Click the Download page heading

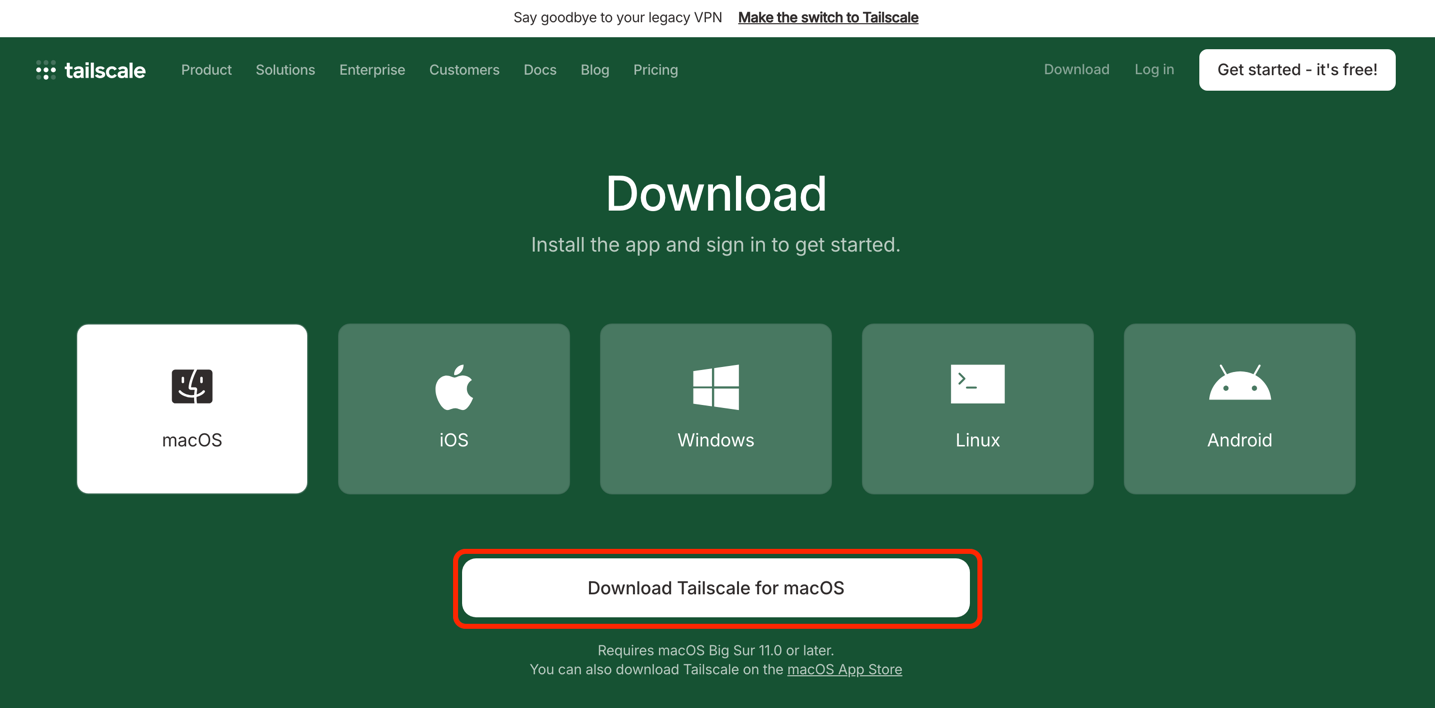pyautogui.click(x=716, y=193)
